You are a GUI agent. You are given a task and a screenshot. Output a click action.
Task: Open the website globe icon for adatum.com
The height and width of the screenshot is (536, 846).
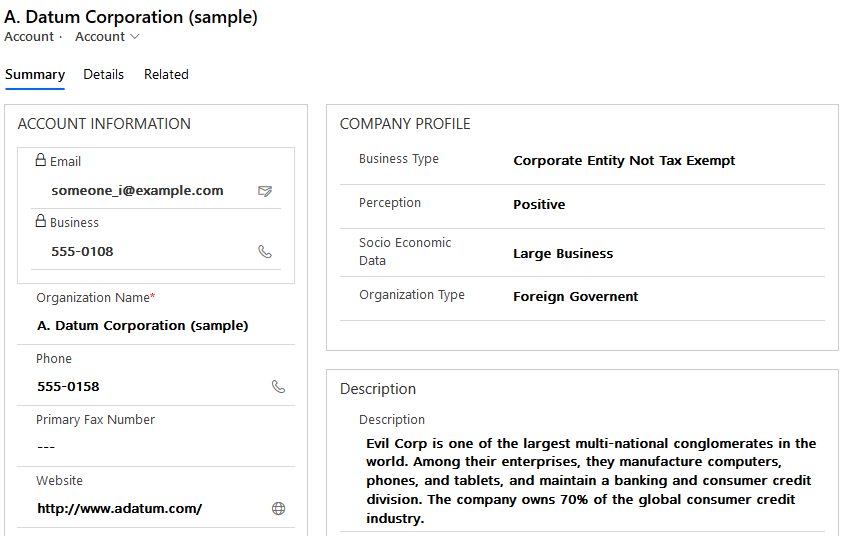pos(278,508)
